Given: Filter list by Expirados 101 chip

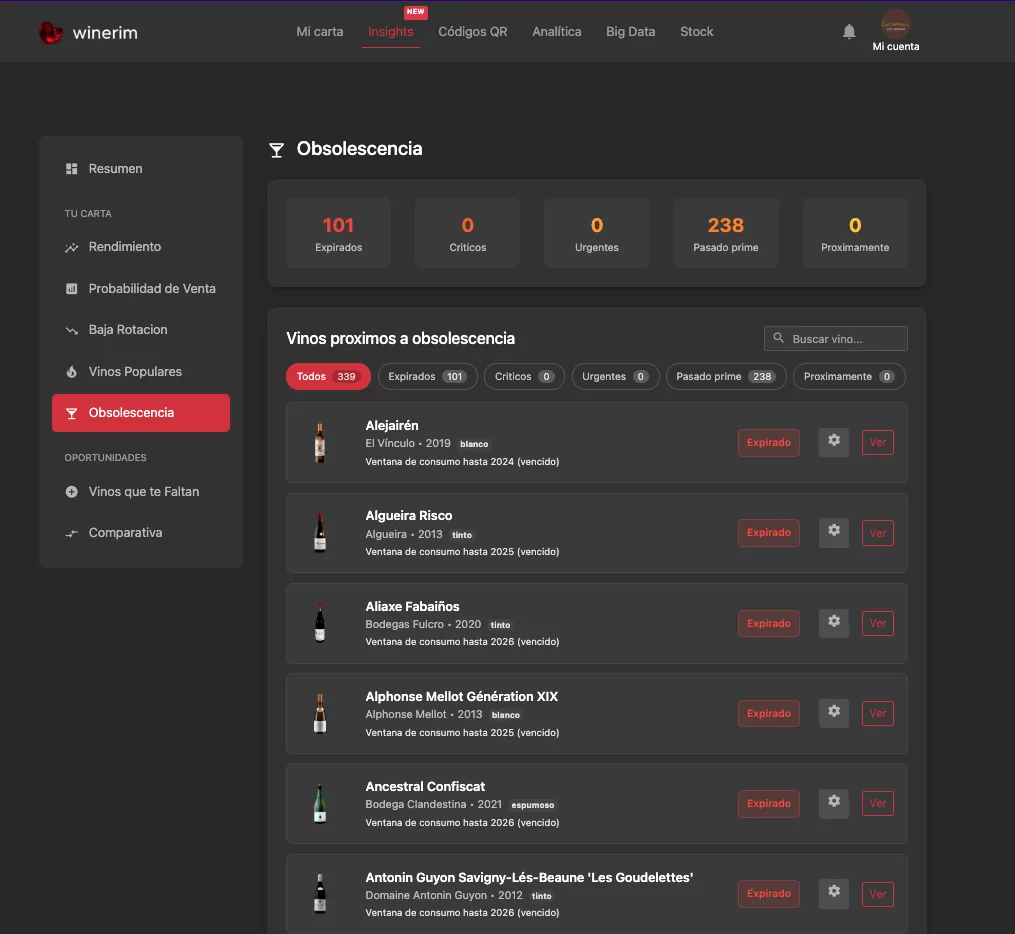Looking at the screenshot, I should [427, 377].
